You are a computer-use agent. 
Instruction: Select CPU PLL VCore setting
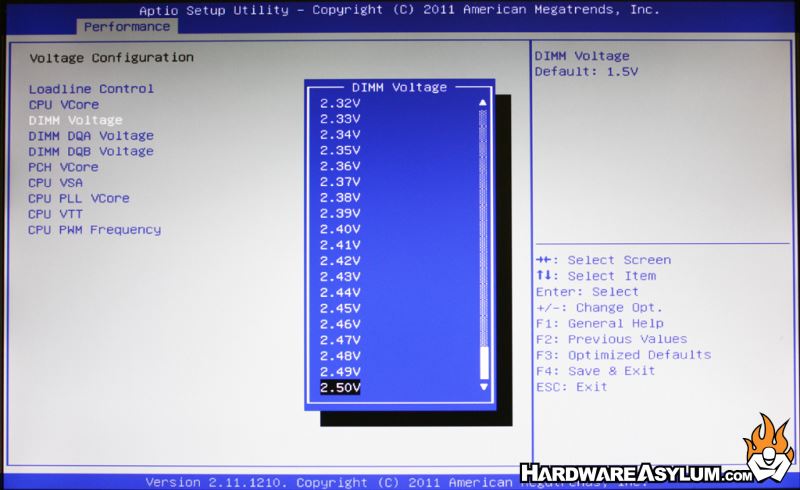[79, 199]
